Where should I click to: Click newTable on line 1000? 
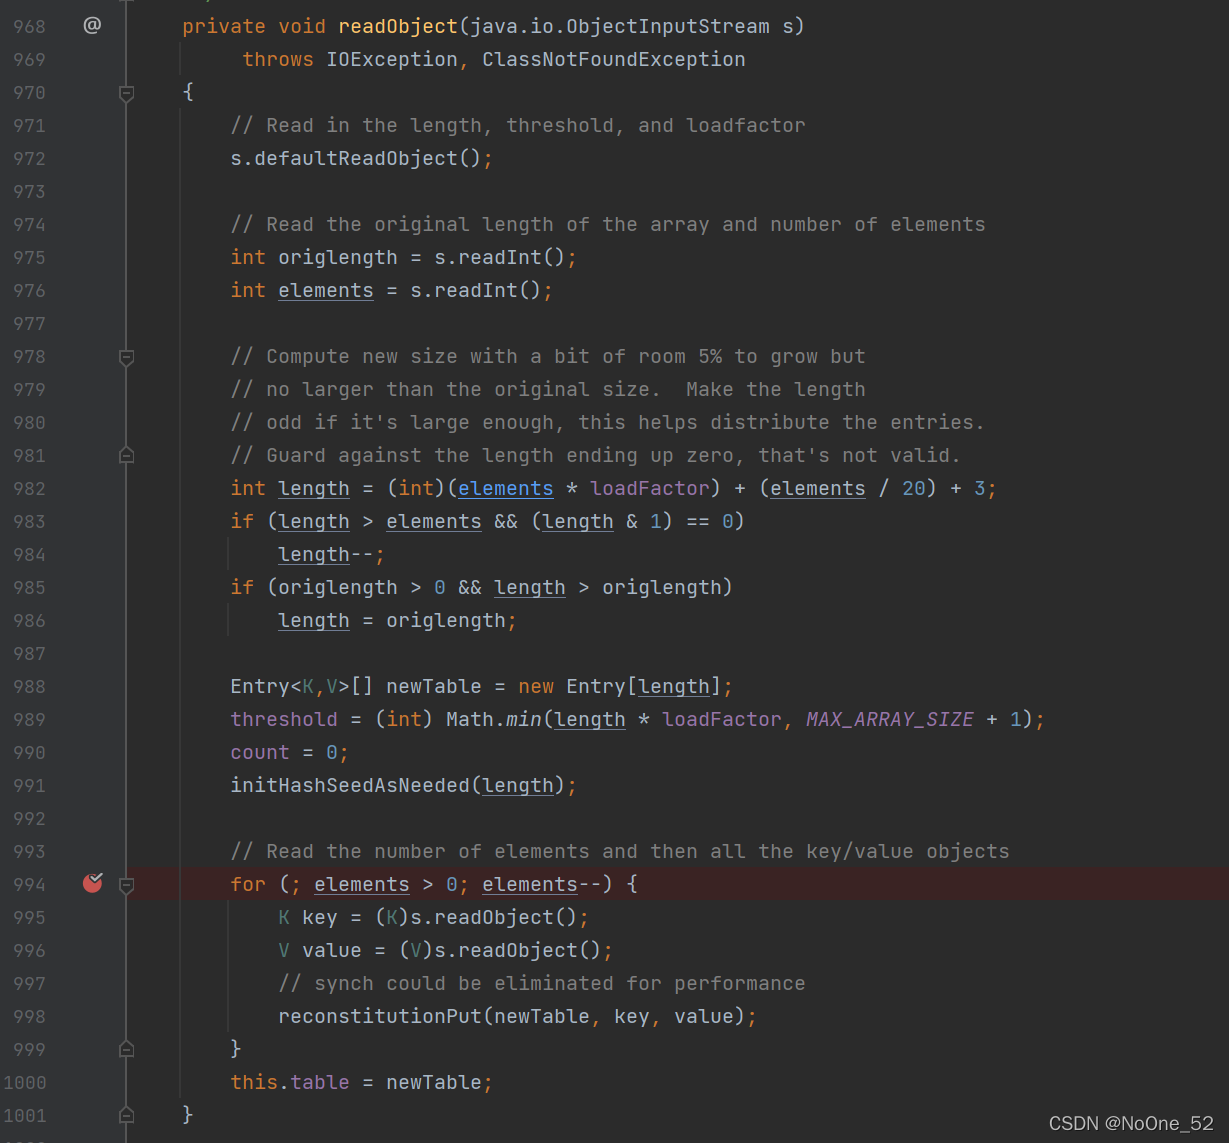[x=434, y=1083]
